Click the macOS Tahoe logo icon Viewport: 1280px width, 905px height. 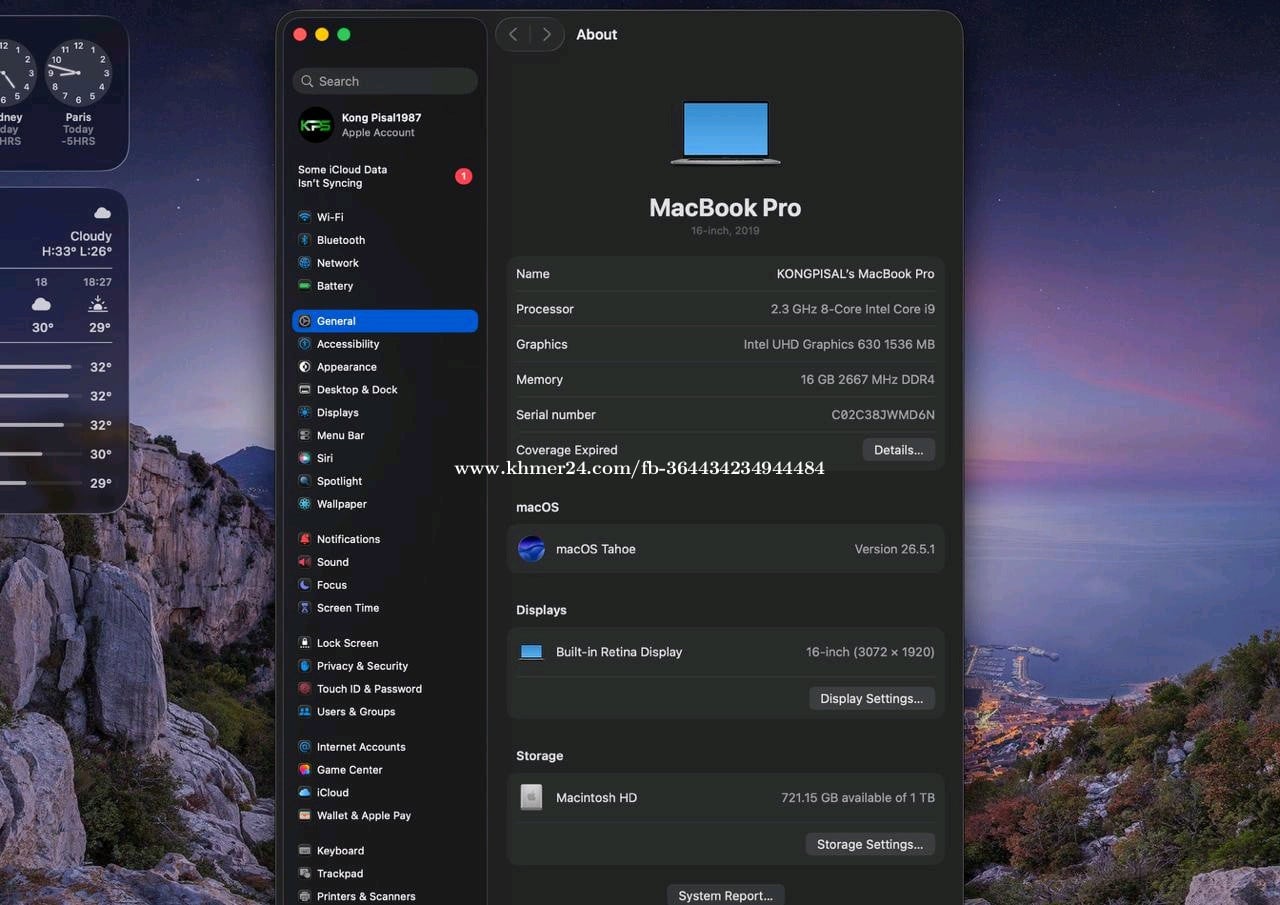[x=531, y=549]
